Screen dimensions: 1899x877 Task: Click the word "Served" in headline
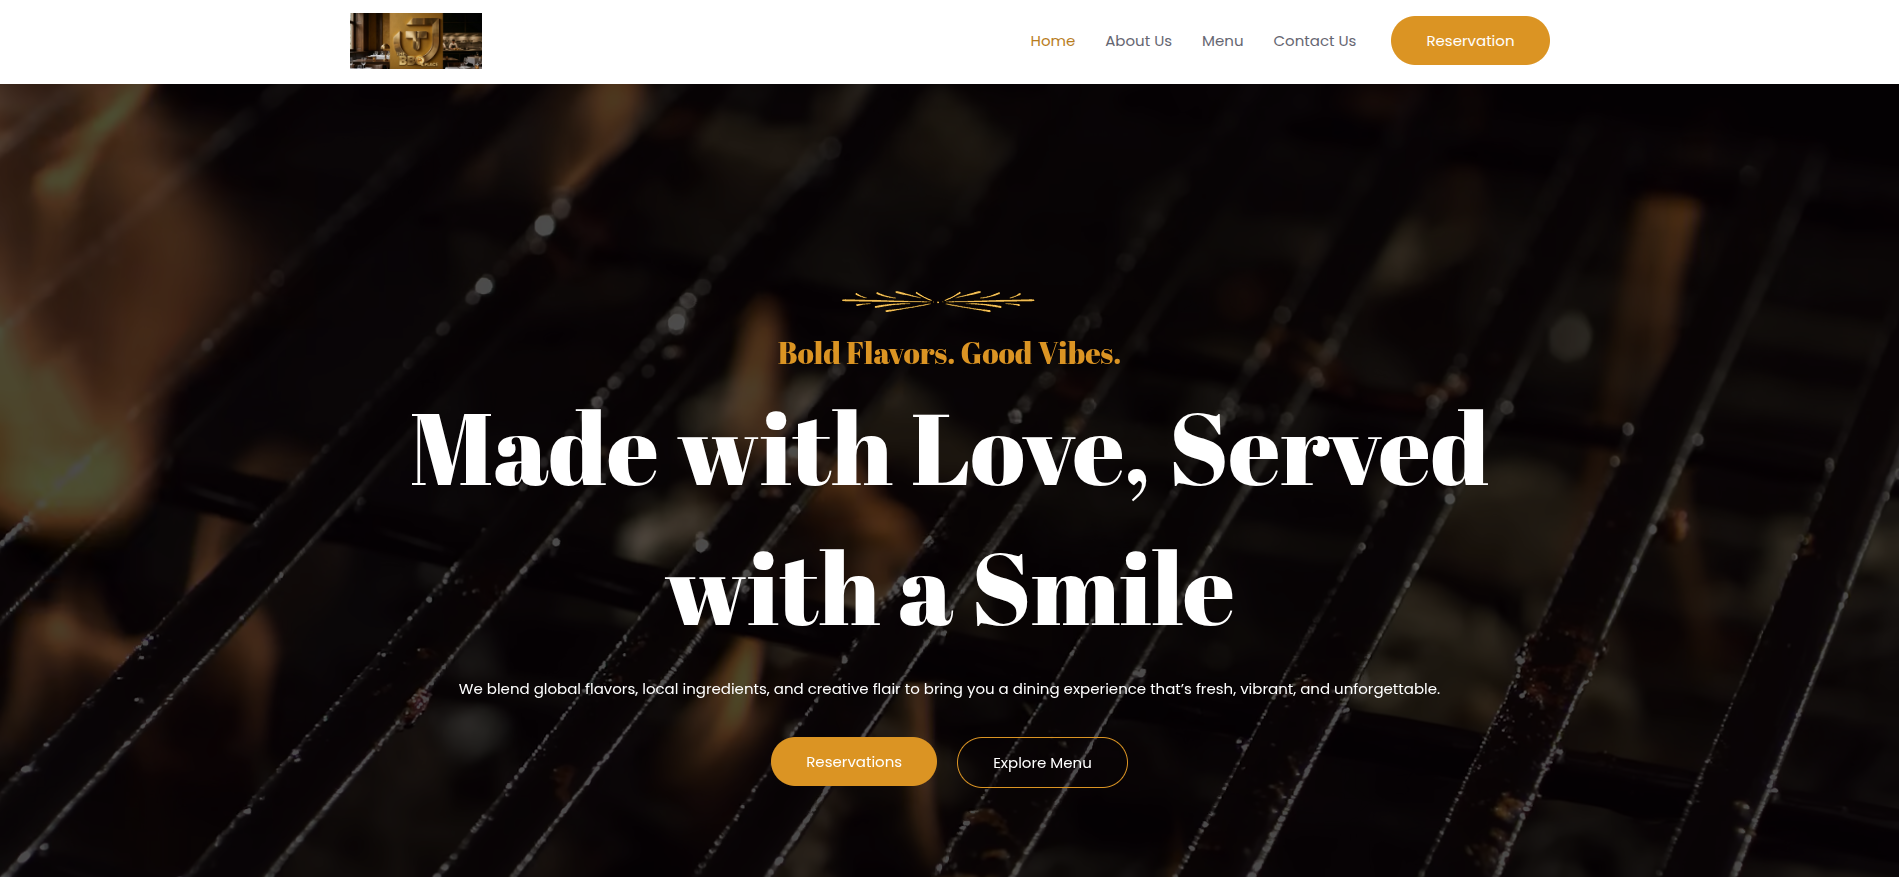point(1329,450)
